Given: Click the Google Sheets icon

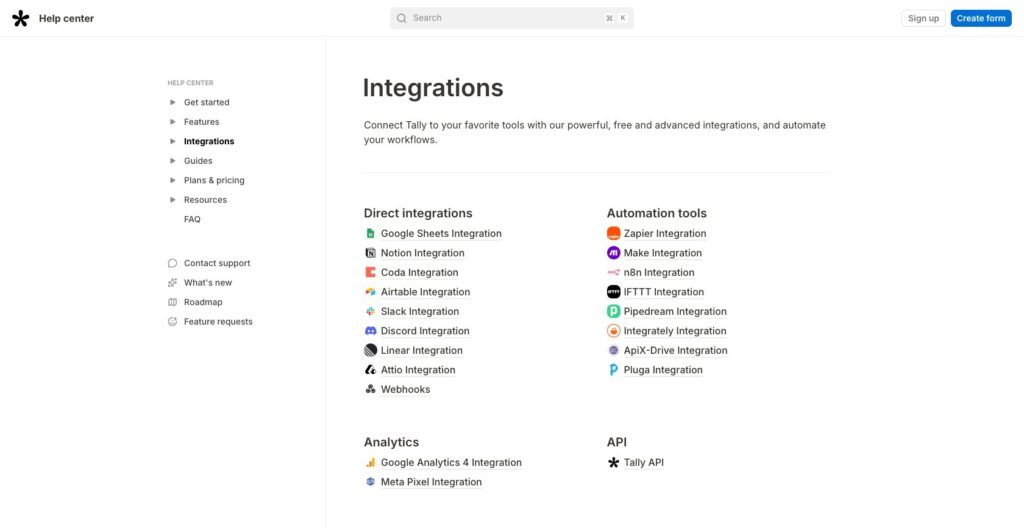Looking at the screenshot, I should [x=370, y=233].
